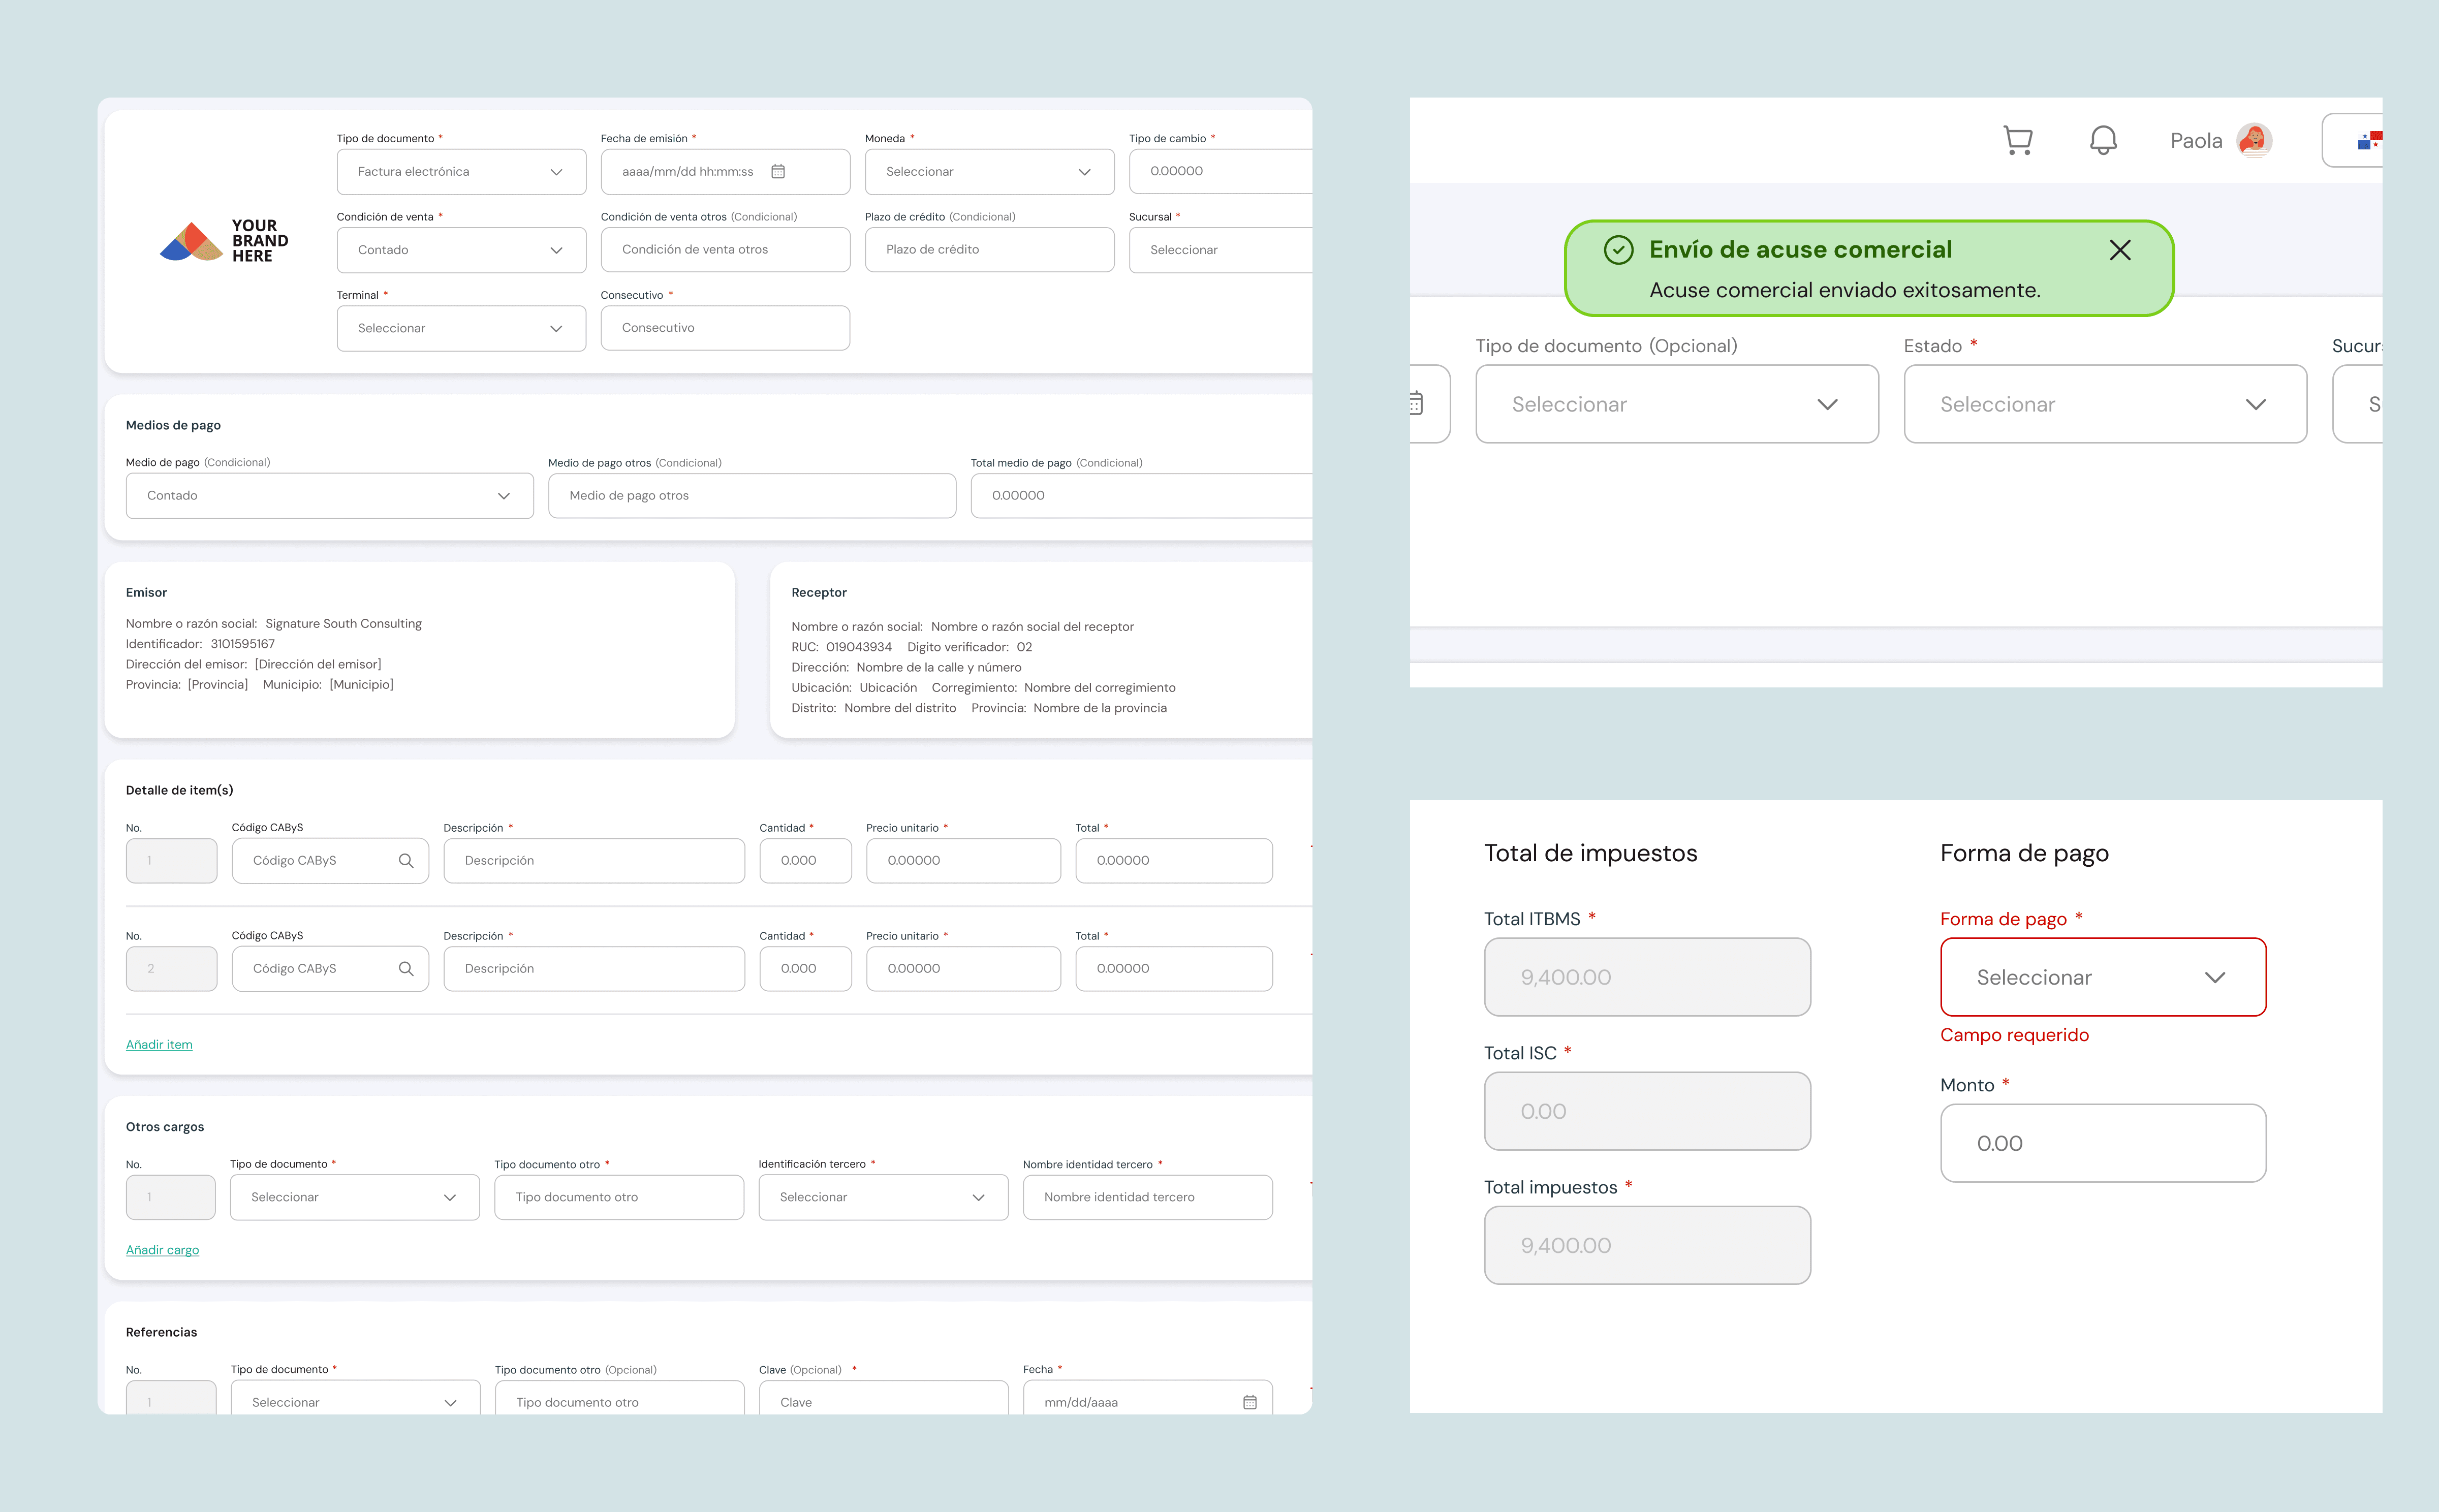Open the Forma de pago dropdown
Image resolution: width=2439 pixels, height=1512 pixels.
click(2103, 977)
